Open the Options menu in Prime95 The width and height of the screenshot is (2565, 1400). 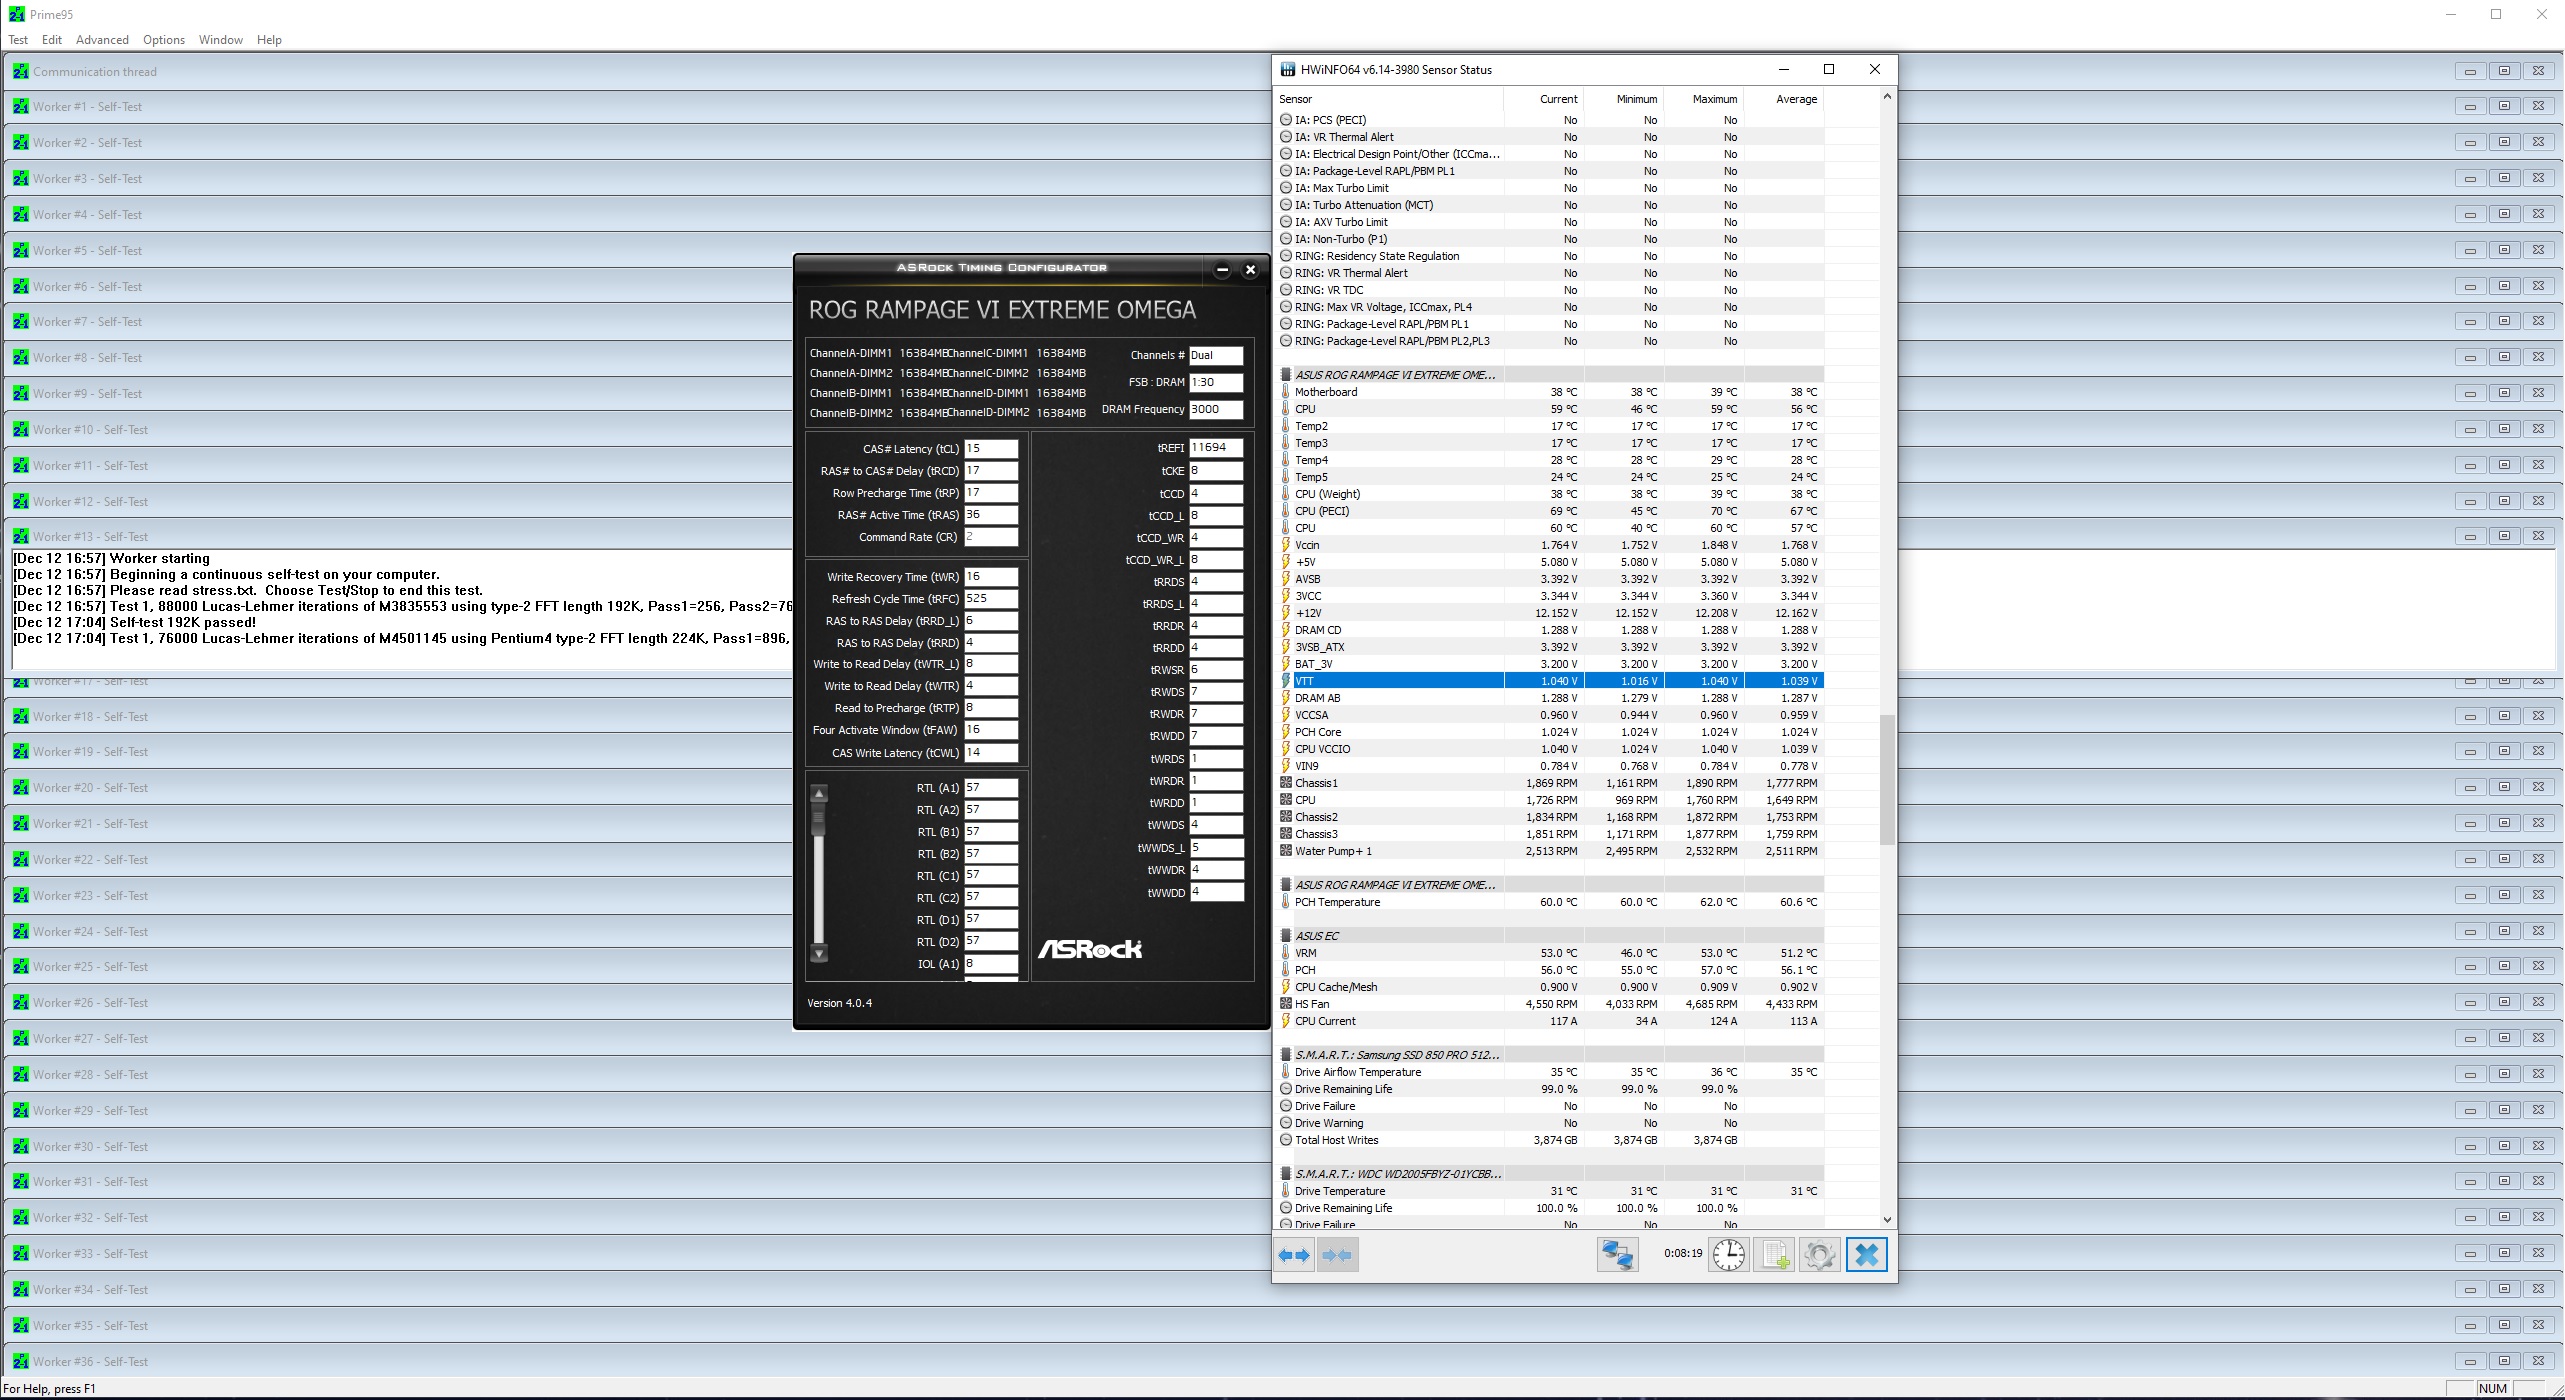(x=163, y=40)
